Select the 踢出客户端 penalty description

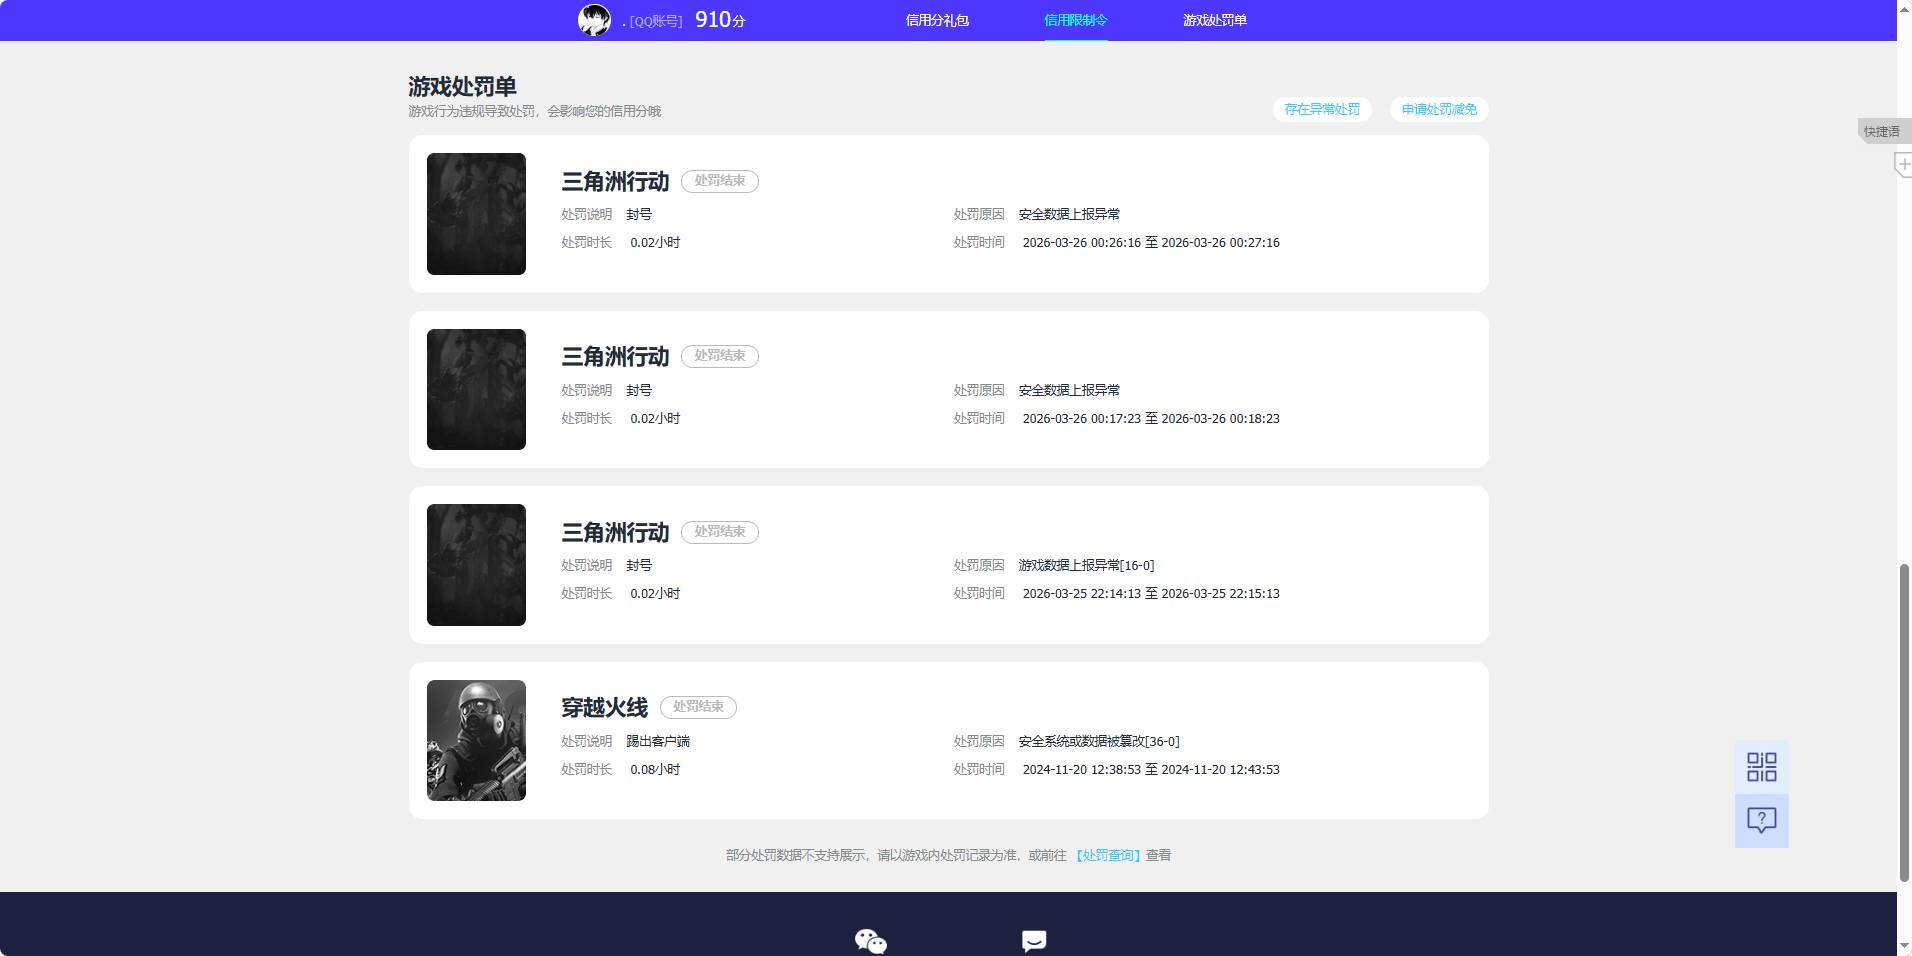[658, 741]
